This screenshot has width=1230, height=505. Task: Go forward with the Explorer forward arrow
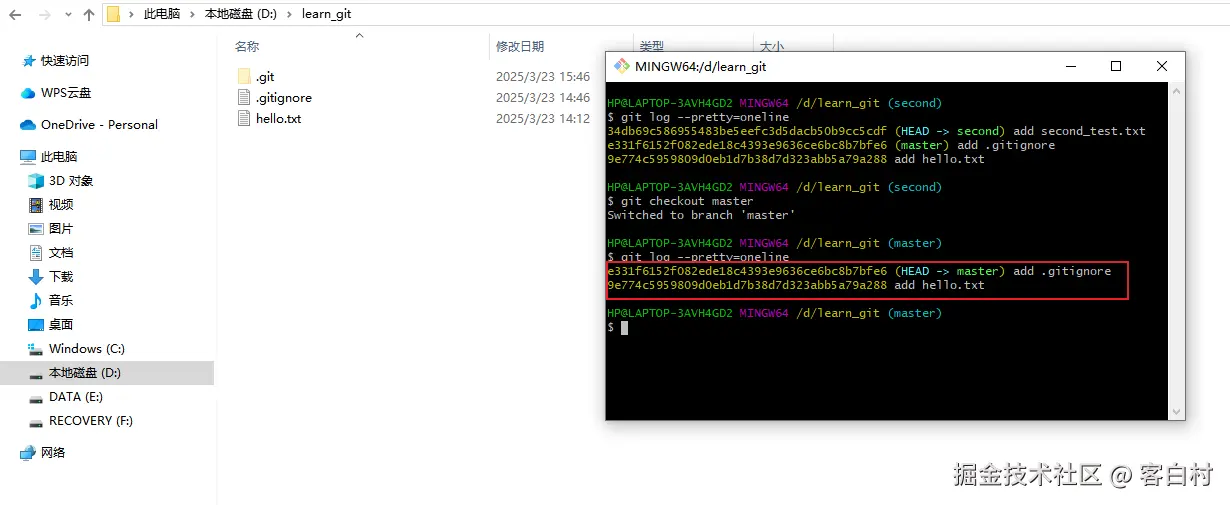[x=46, y=15]
